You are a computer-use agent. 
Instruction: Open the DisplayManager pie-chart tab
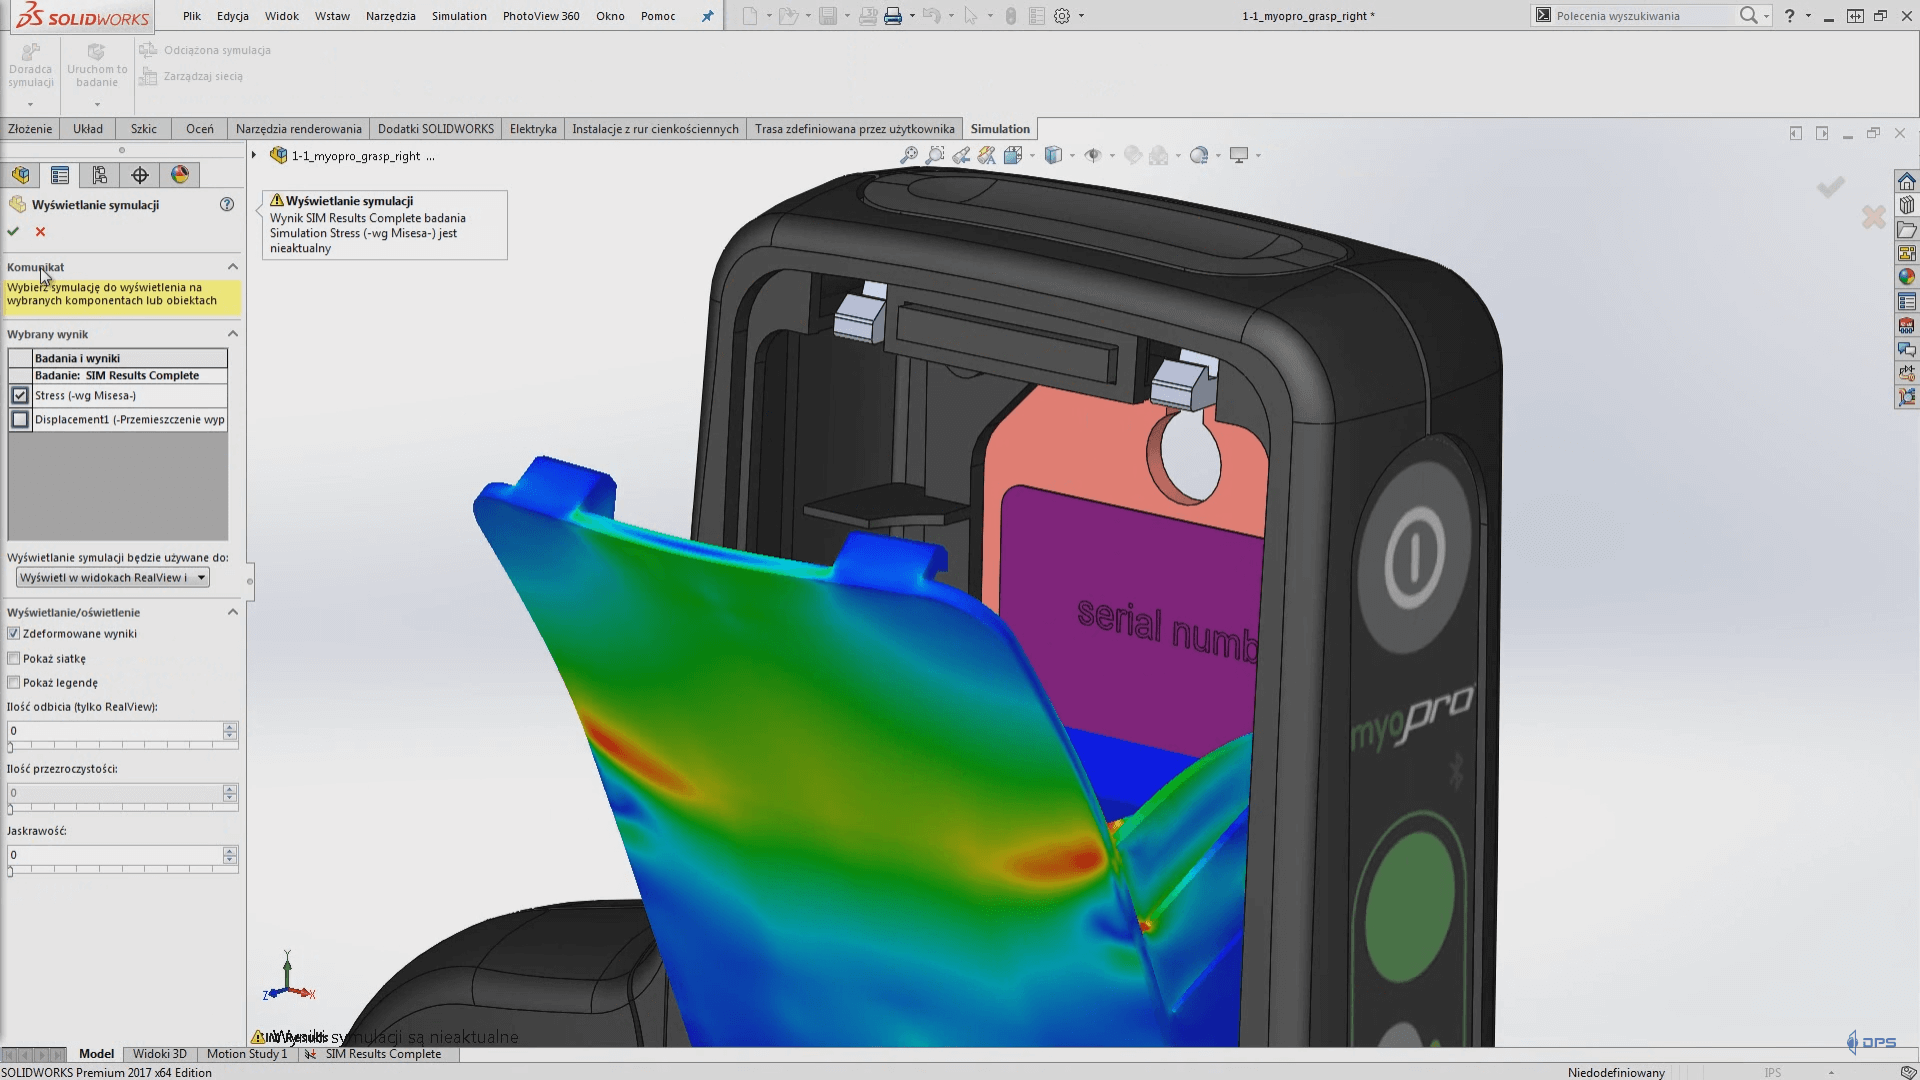[x=180, y=175]
